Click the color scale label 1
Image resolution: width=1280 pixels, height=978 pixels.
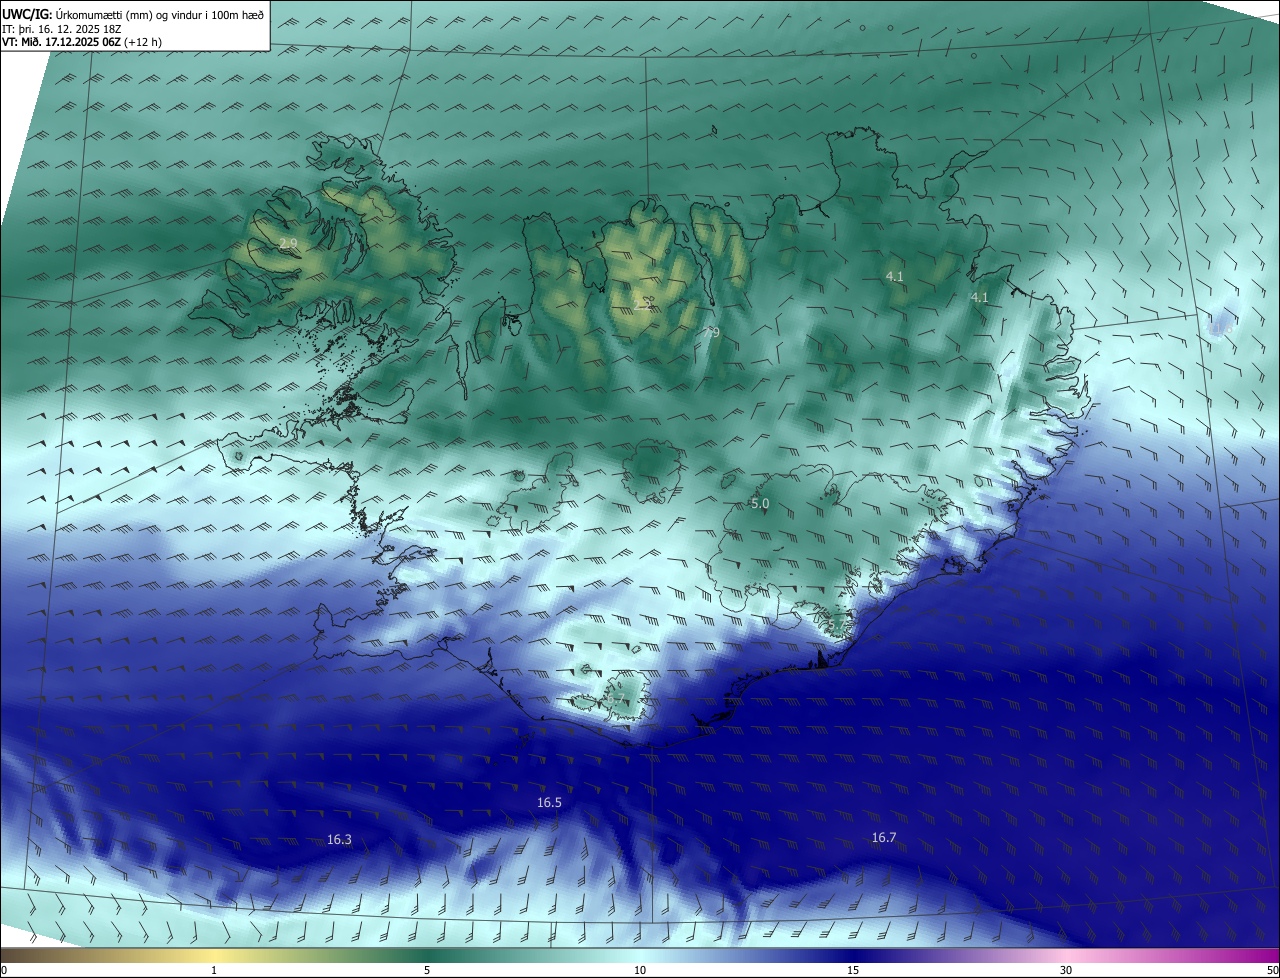tap(214, 970)
